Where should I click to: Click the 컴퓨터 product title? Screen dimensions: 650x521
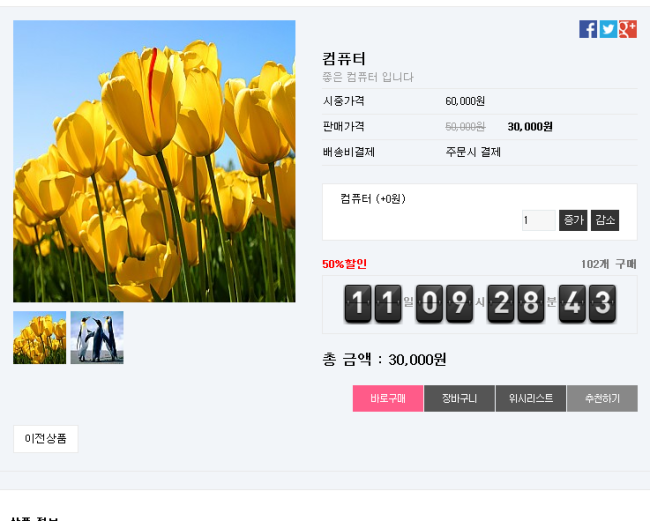pos(344,59)
